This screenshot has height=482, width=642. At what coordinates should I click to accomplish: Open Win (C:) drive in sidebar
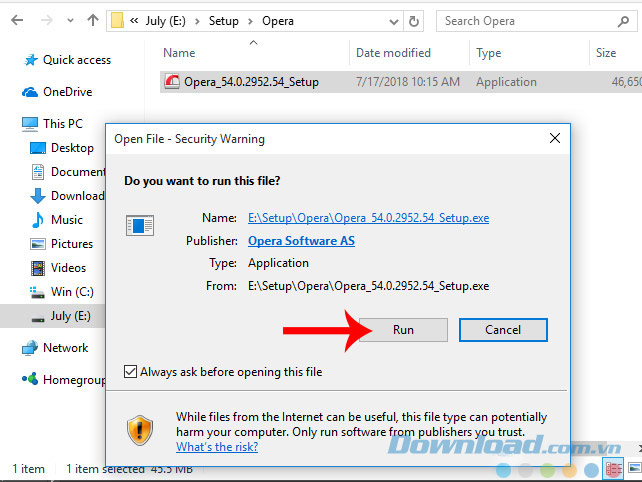(x=72, y=292)
